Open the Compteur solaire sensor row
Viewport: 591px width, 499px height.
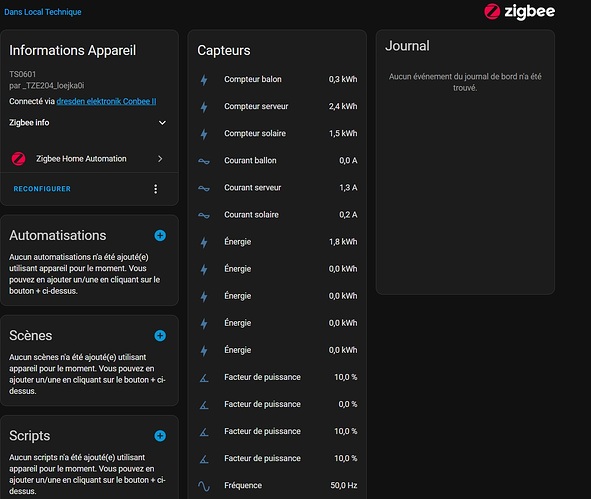click(277, 133)
